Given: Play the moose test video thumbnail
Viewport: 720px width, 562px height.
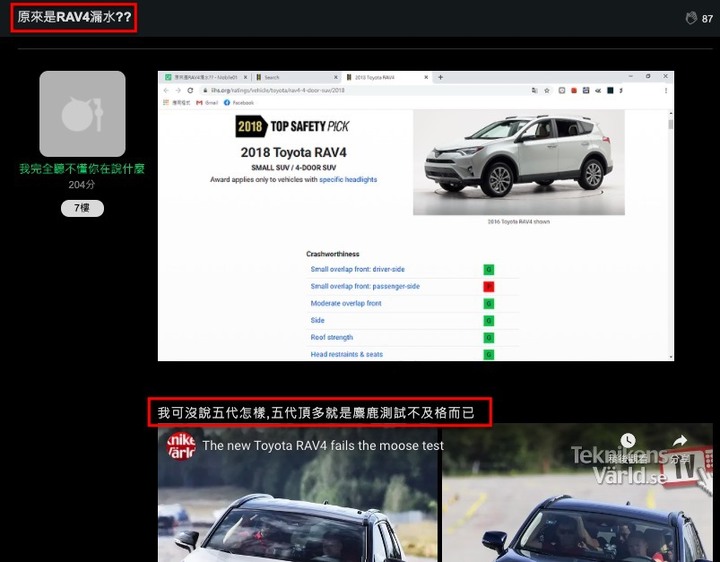Looking at the screenshot, I should [435, 493].
